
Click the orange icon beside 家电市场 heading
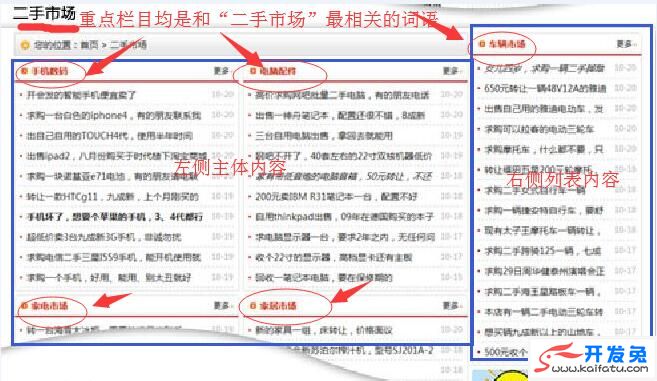[x=24, y=306]
